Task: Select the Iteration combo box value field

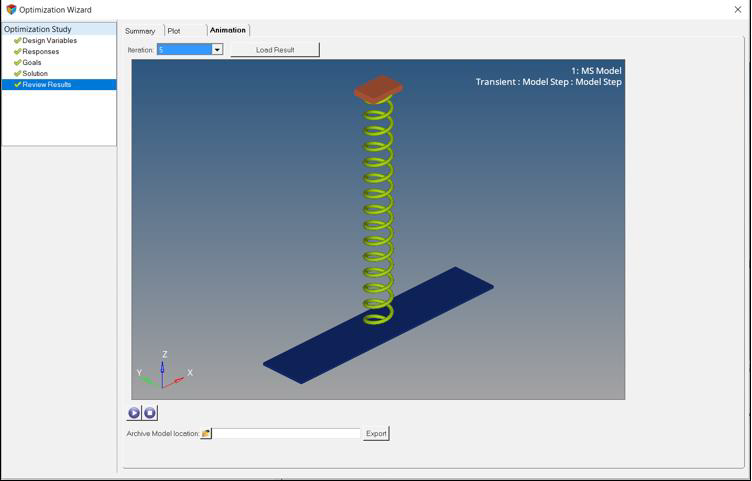Action: click(x=184, y=50)
